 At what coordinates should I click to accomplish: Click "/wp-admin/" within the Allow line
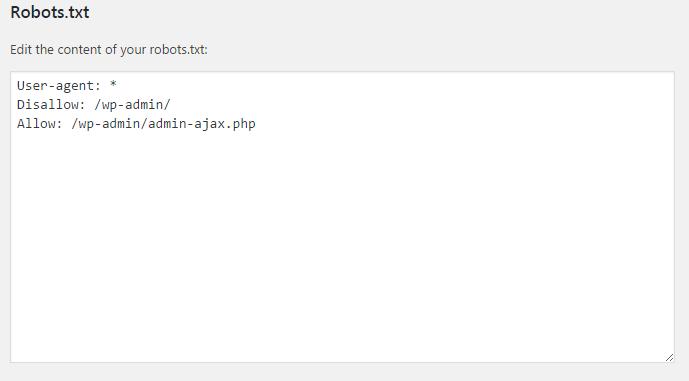[x=109, y=124]
